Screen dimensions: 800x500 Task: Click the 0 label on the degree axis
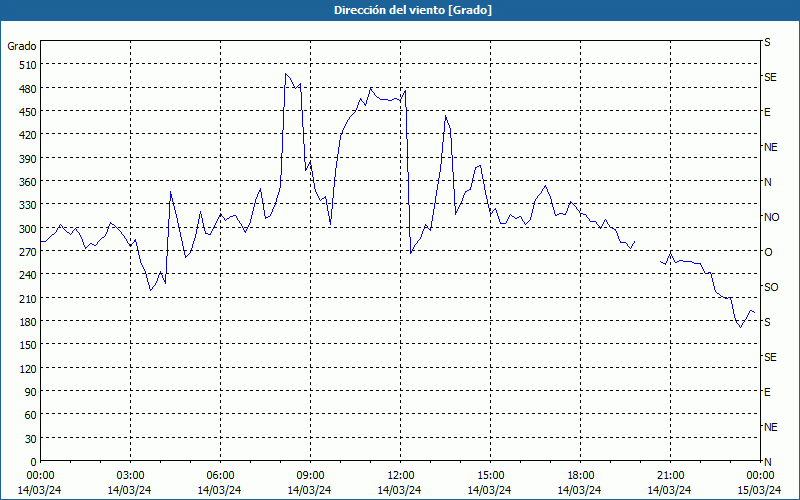pyautogui.click(x=34, y=462)
